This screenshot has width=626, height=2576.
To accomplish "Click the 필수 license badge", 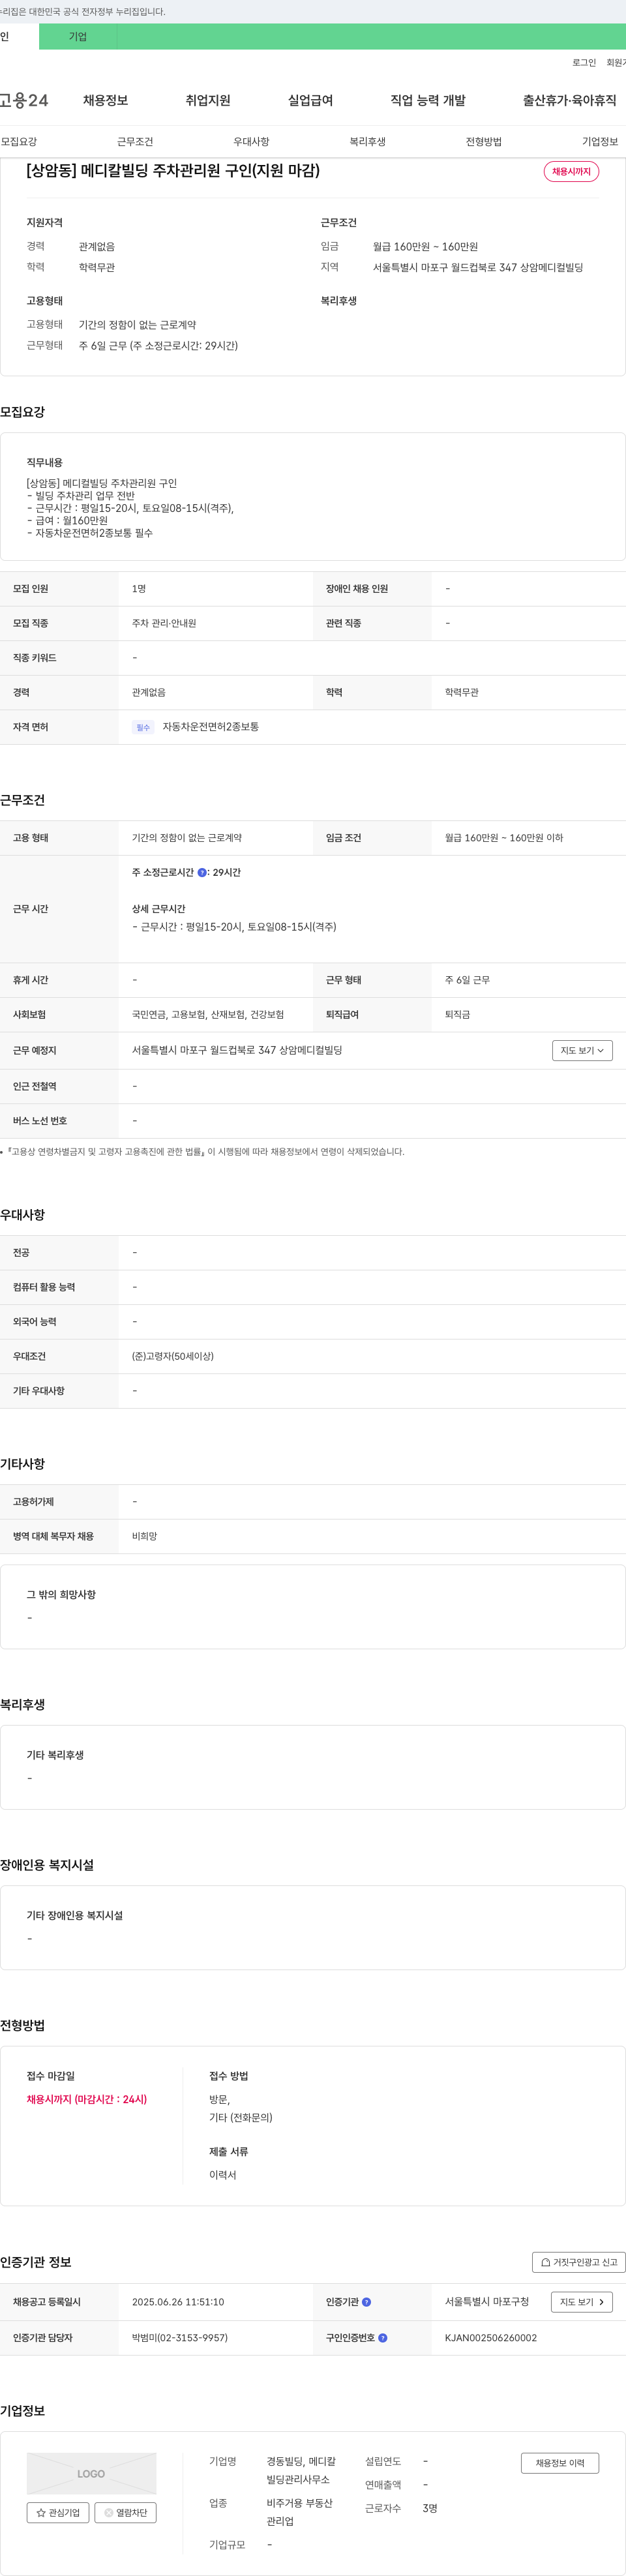I will coord(143,727).
